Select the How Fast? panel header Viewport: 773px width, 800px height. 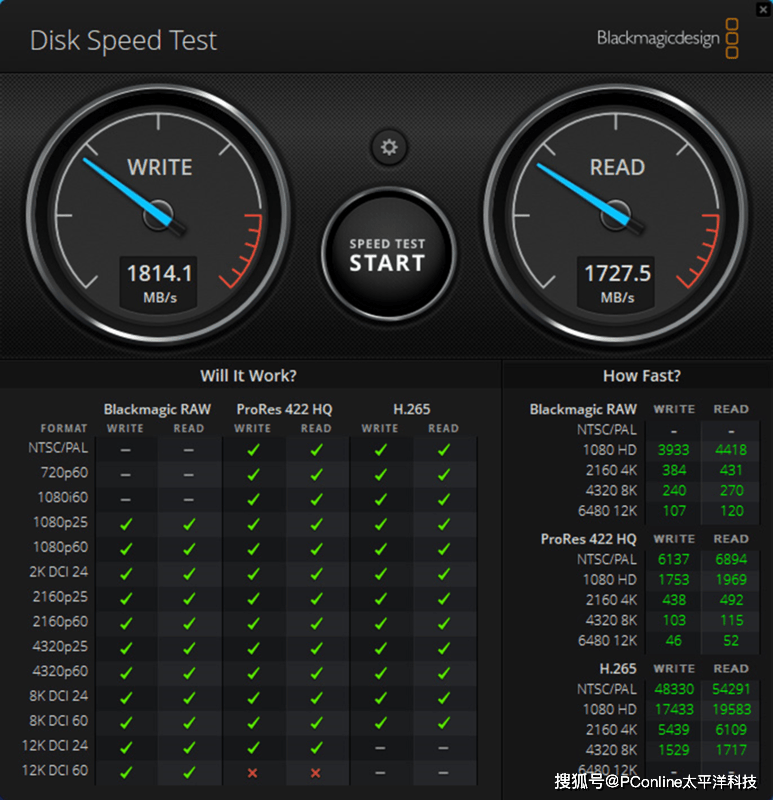click(x=641, y=376)
